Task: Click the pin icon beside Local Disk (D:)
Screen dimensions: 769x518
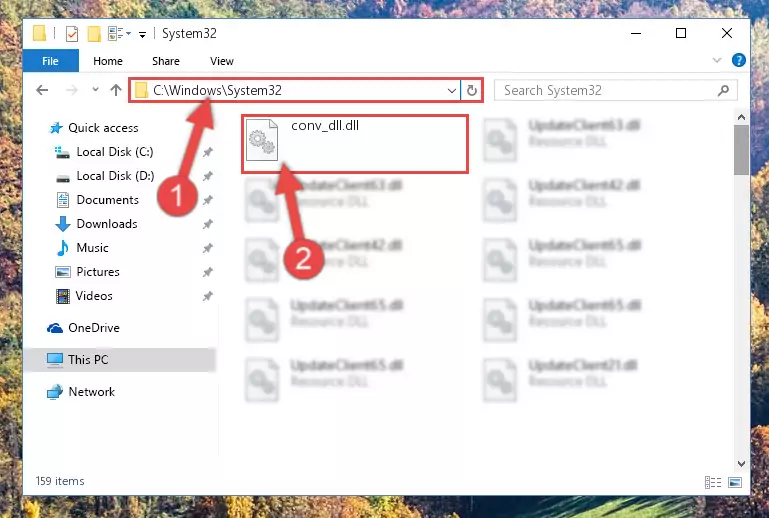Action: click(208, 176)
